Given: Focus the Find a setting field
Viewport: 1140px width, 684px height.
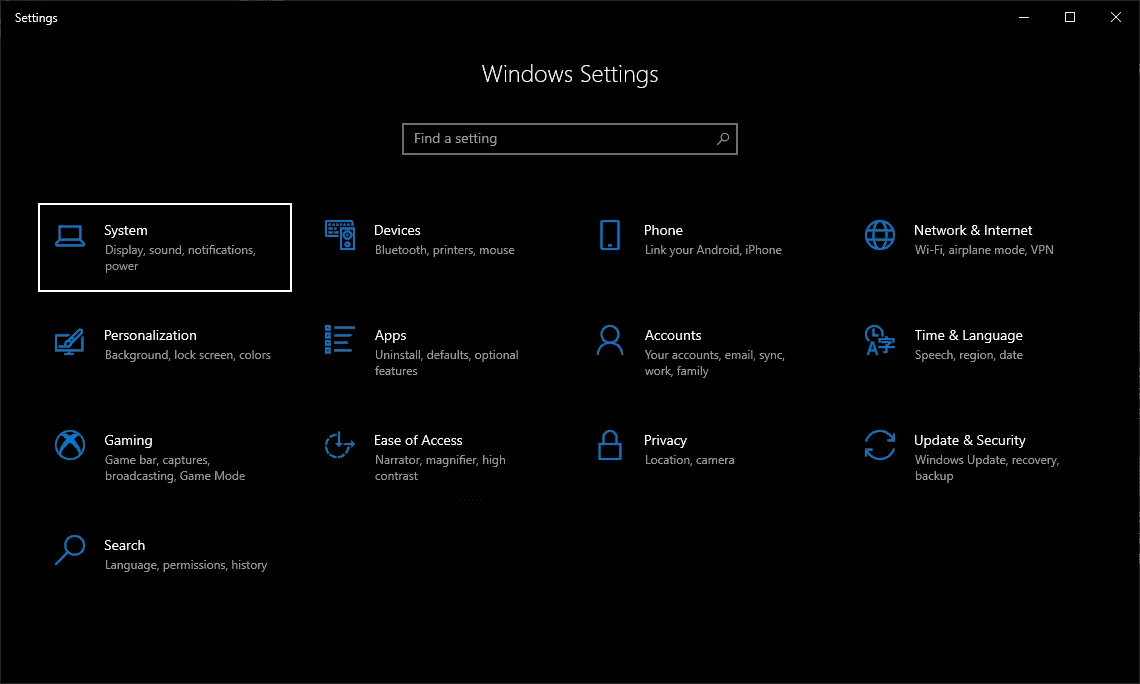Looking at the screenshot, I should (570, 139).
